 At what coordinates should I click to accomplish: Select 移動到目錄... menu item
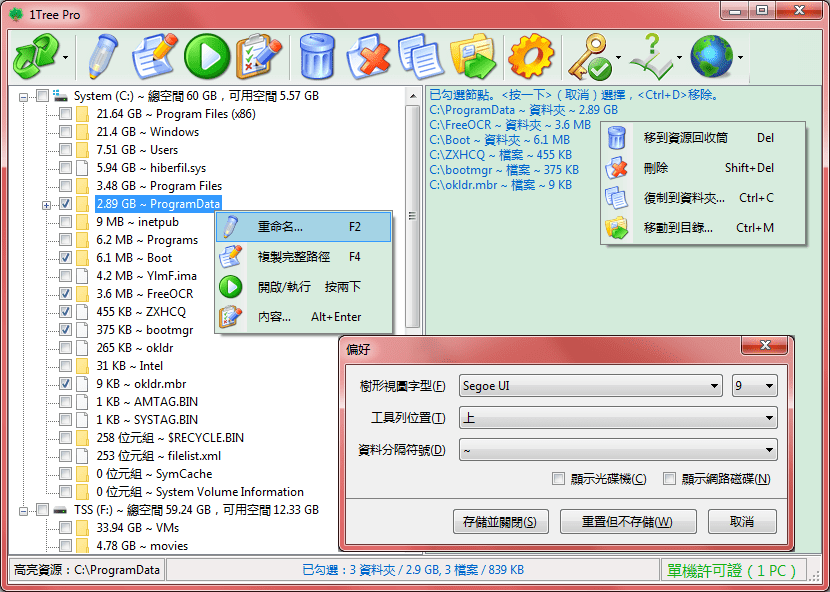click(x=703, y=228)
